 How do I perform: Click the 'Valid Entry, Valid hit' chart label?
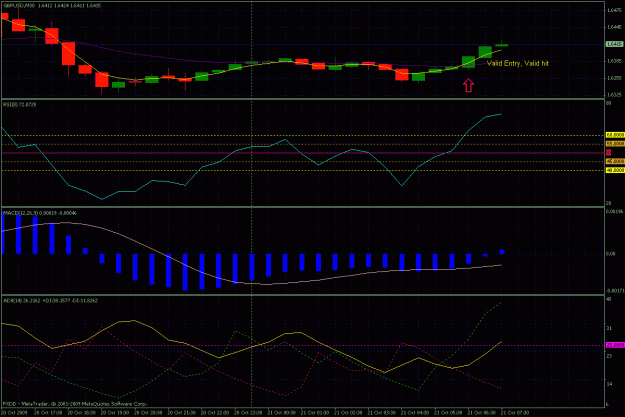point(517,63)
